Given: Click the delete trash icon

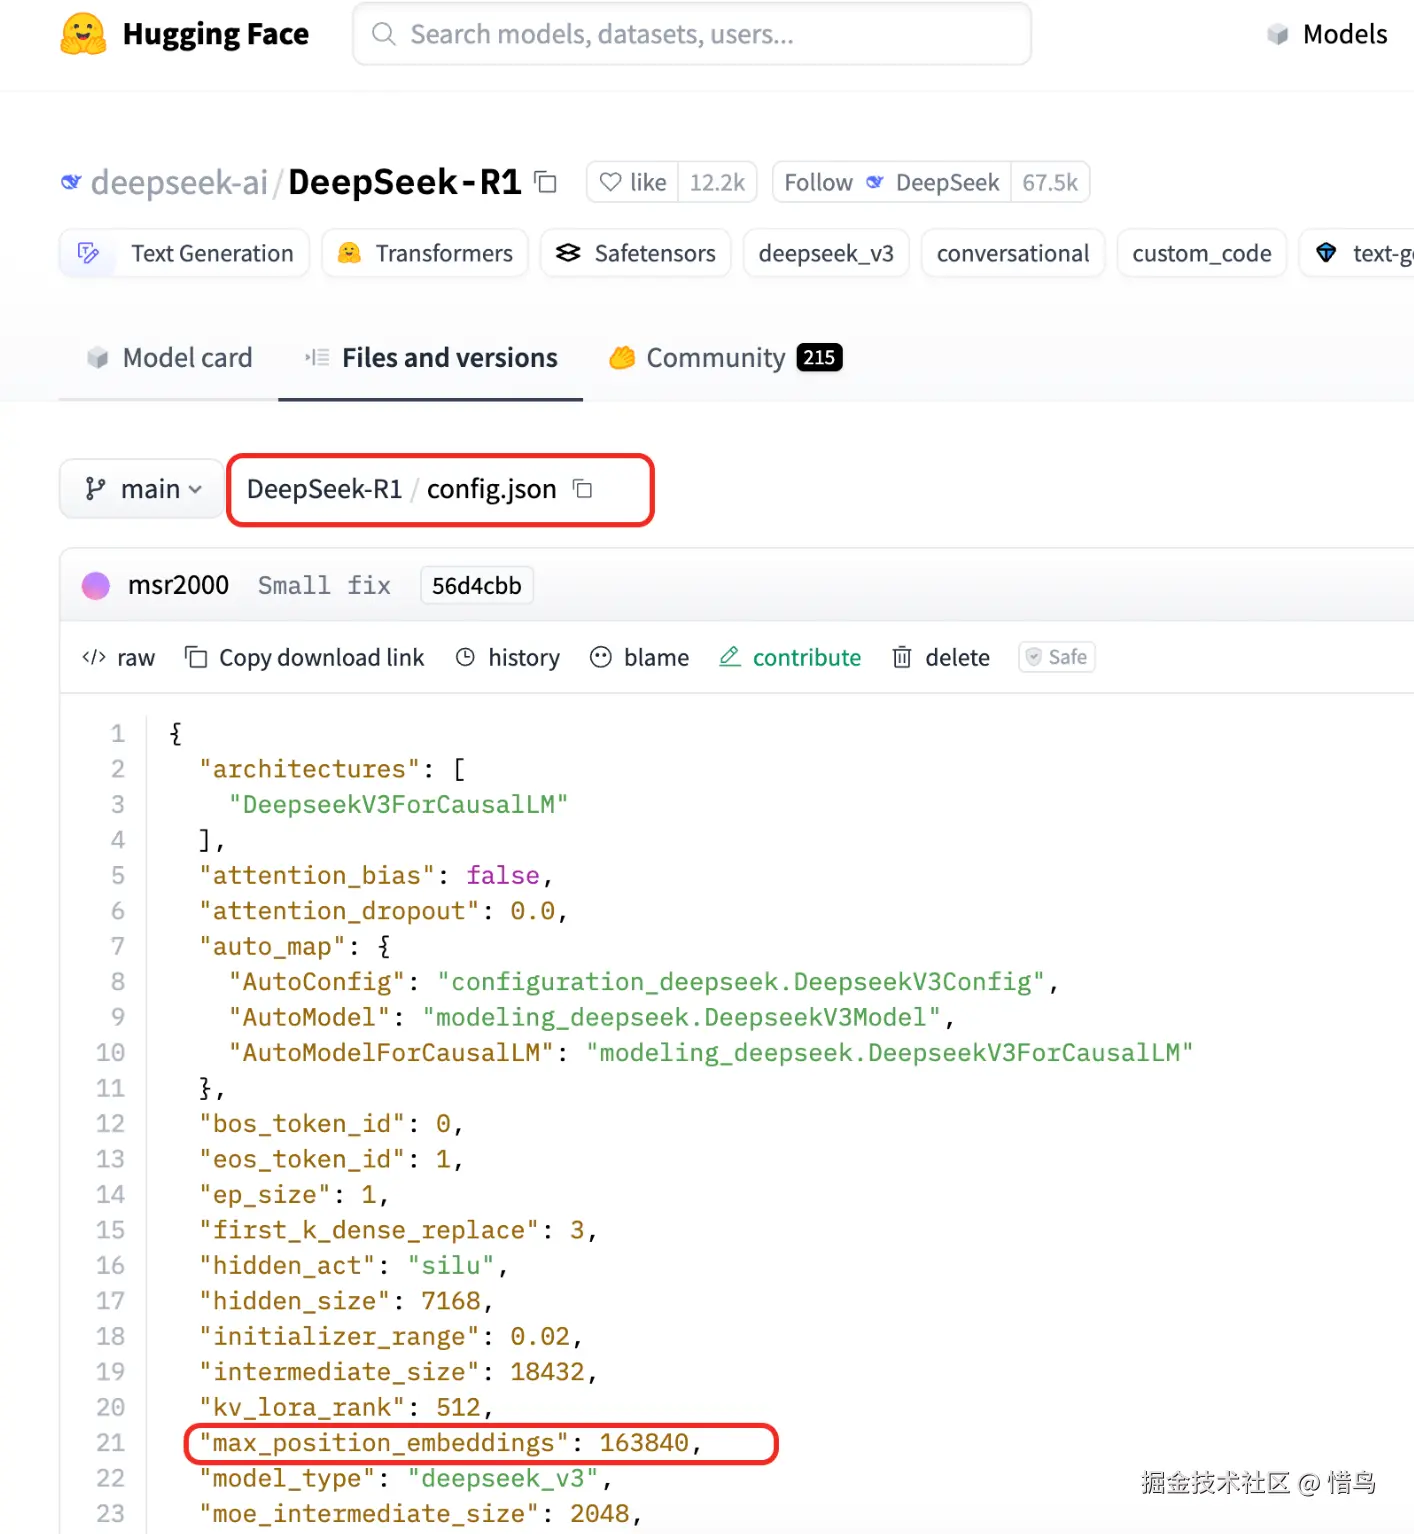Looking at the screenshot, I should click(902, 657).
